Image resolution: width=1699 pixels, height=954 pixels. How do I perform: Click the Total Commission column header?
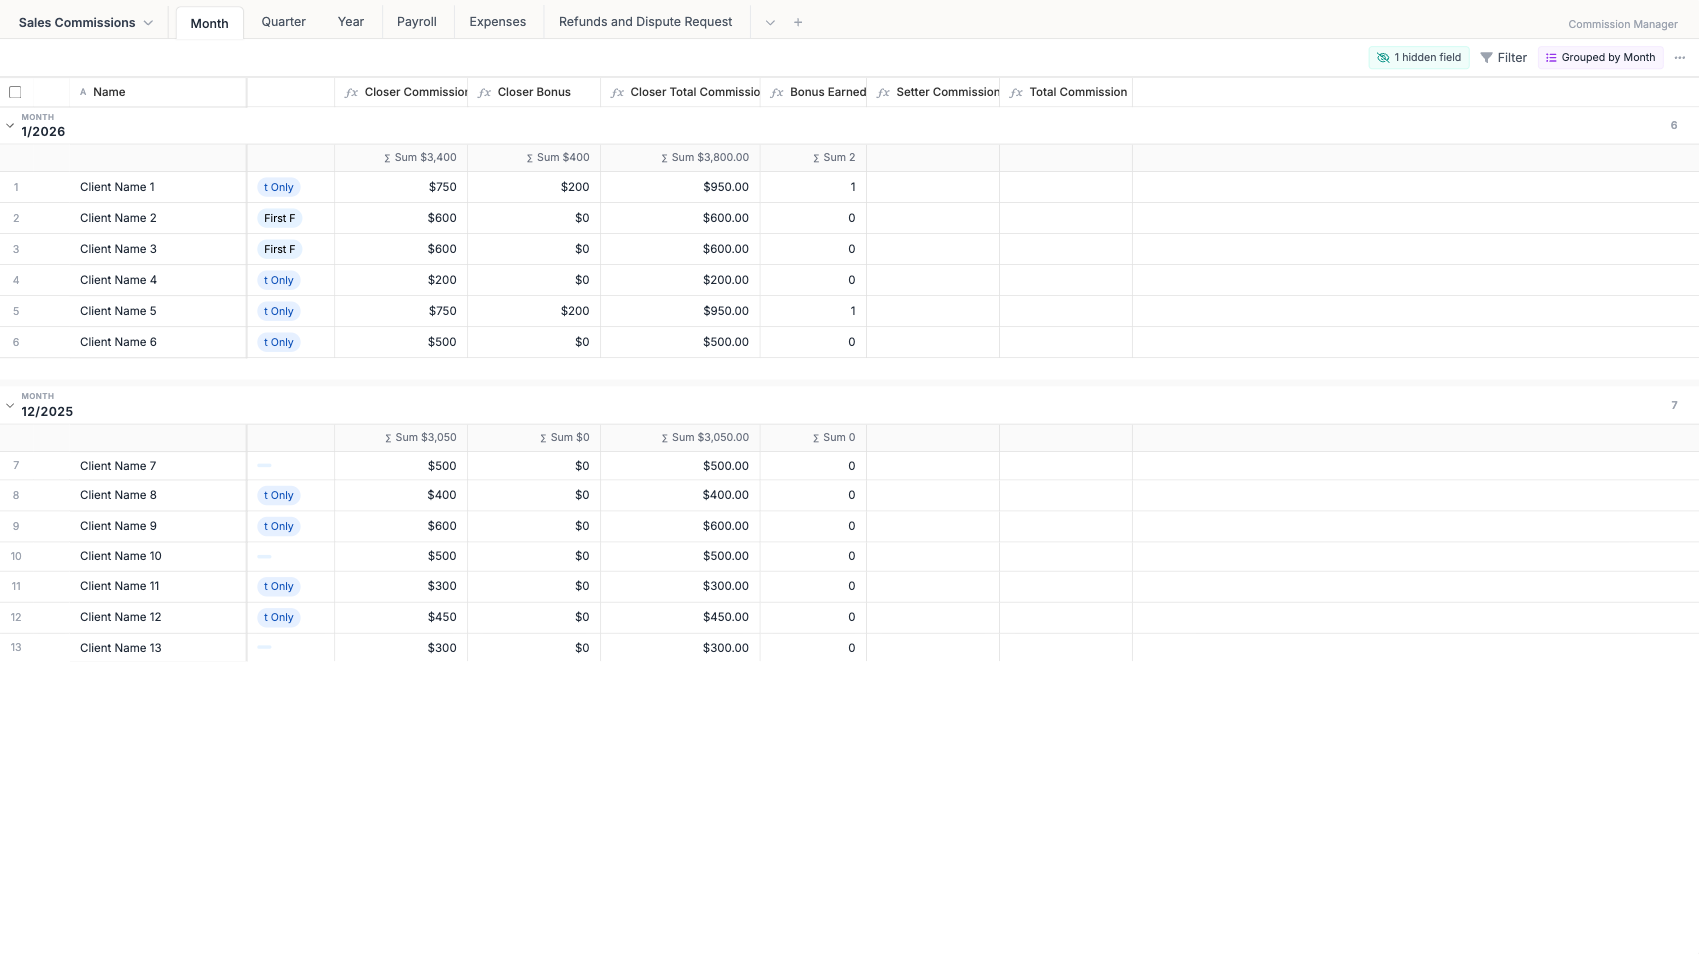[1066, 92]
